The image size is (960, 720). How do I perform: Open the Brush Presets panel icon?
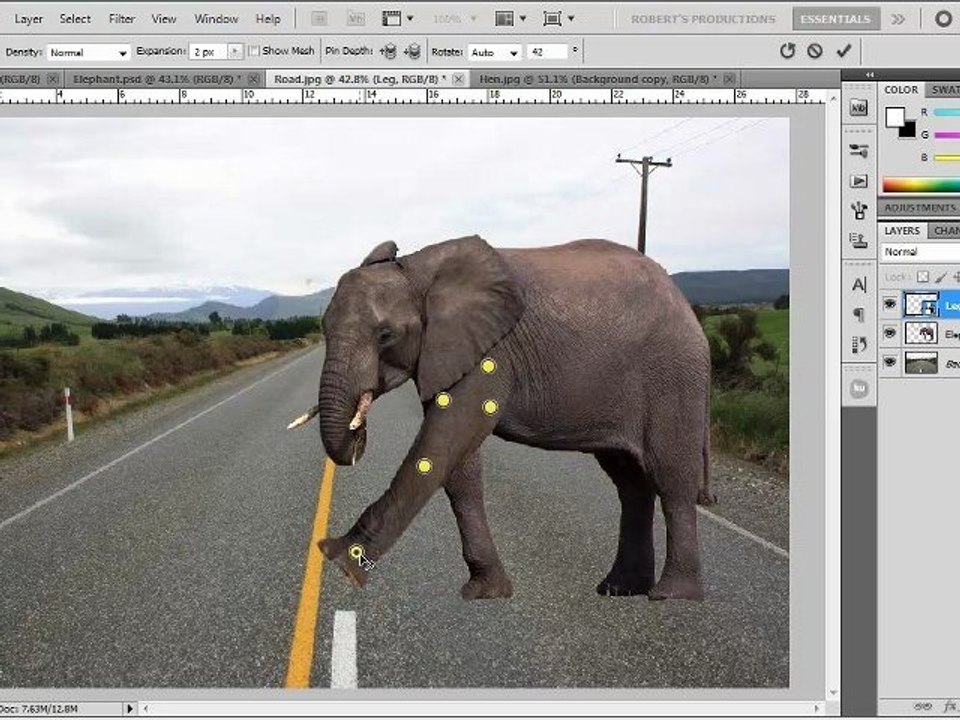pos(859,151)
